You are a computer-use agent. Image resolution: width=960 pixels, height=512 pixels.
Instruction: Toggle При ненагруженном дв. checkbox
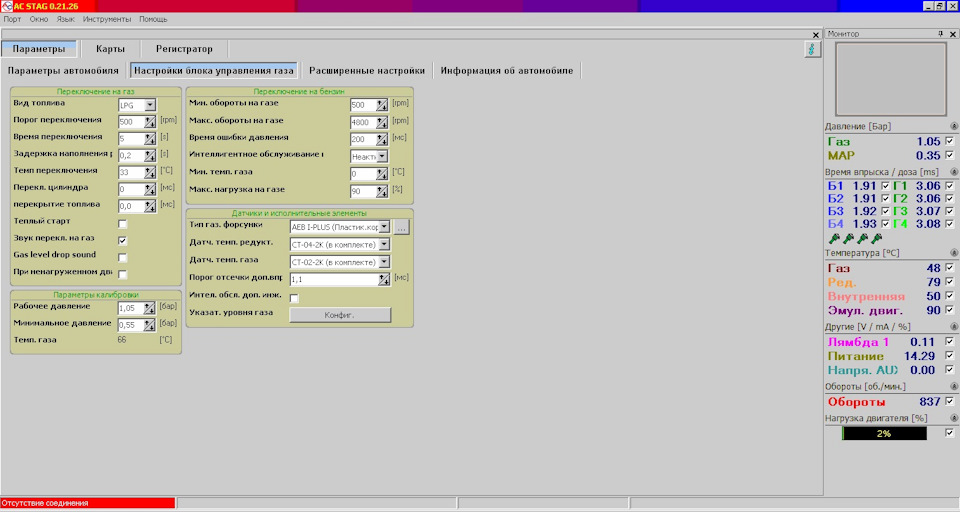pyautogui.click(x=122, y=274)
